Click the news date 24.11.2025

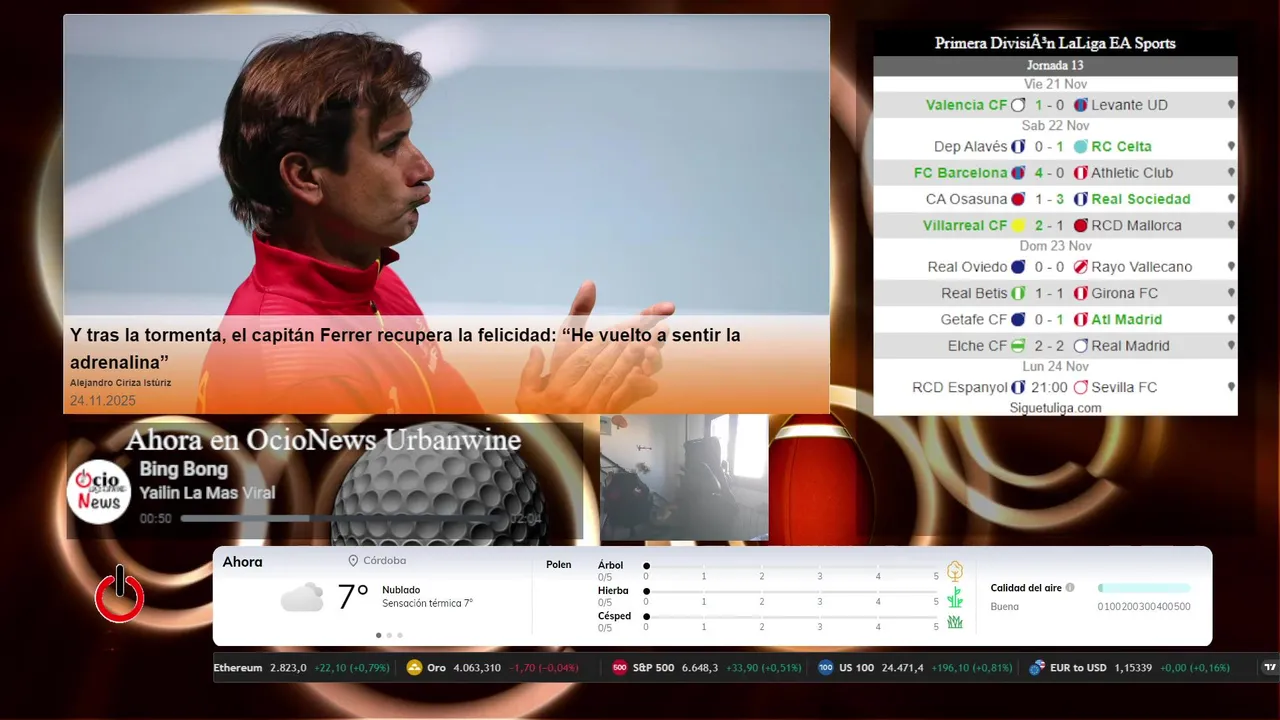pyautogui.click(x=102, y=401)
